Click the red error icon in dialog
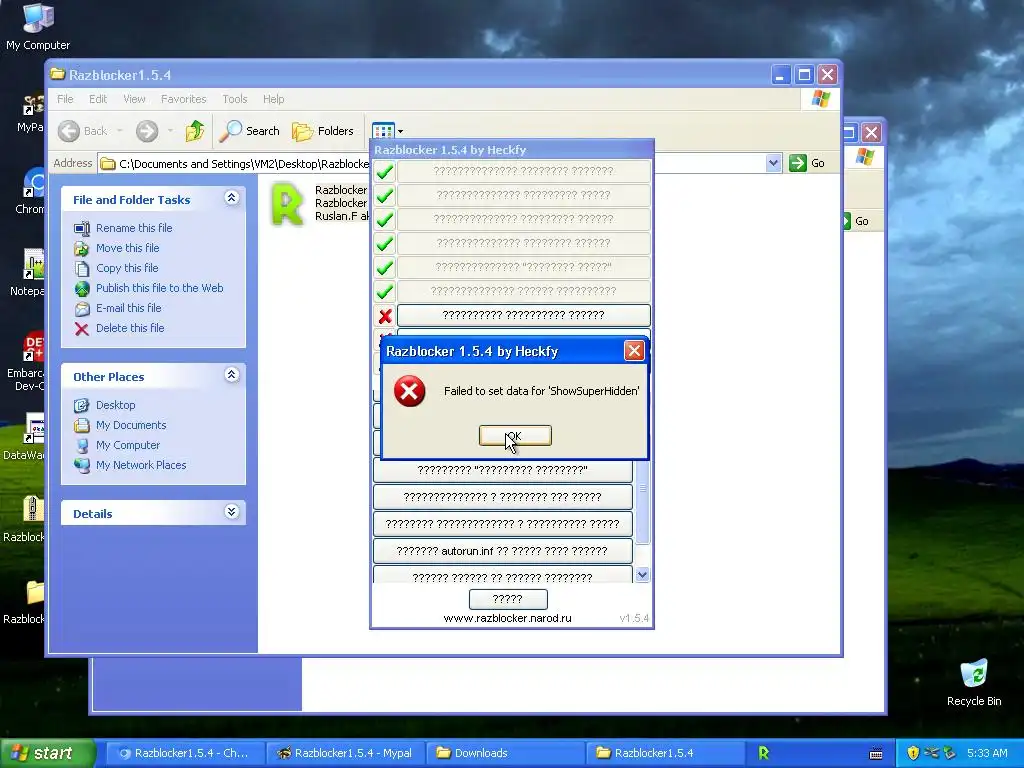Viewport: 1024px width, 768px height. click(409, 391)
